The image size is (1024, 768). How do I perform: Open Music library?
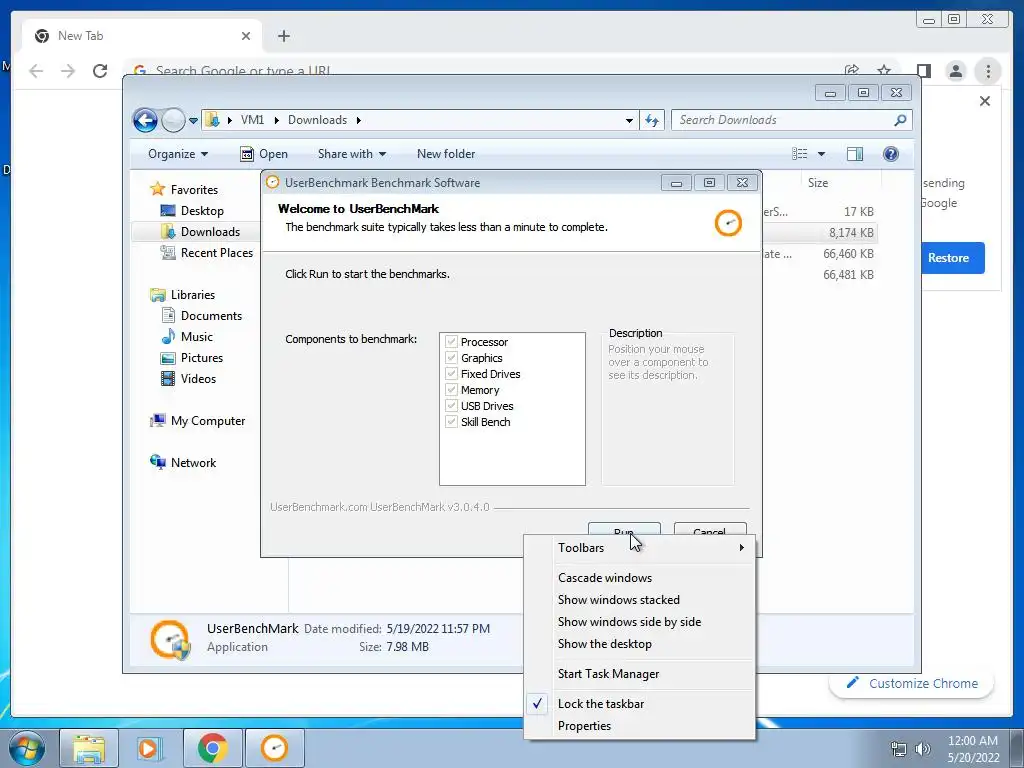[x=187, y=337]
